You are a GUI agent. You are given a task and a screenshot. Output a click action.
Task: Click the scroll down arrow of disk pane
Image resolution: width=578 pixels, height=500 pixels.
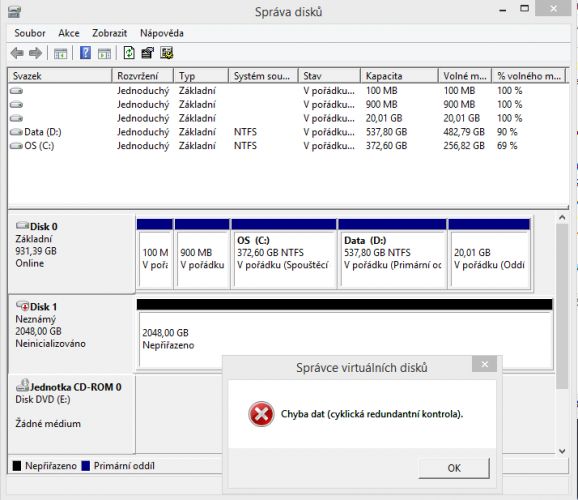coord(562,451)
